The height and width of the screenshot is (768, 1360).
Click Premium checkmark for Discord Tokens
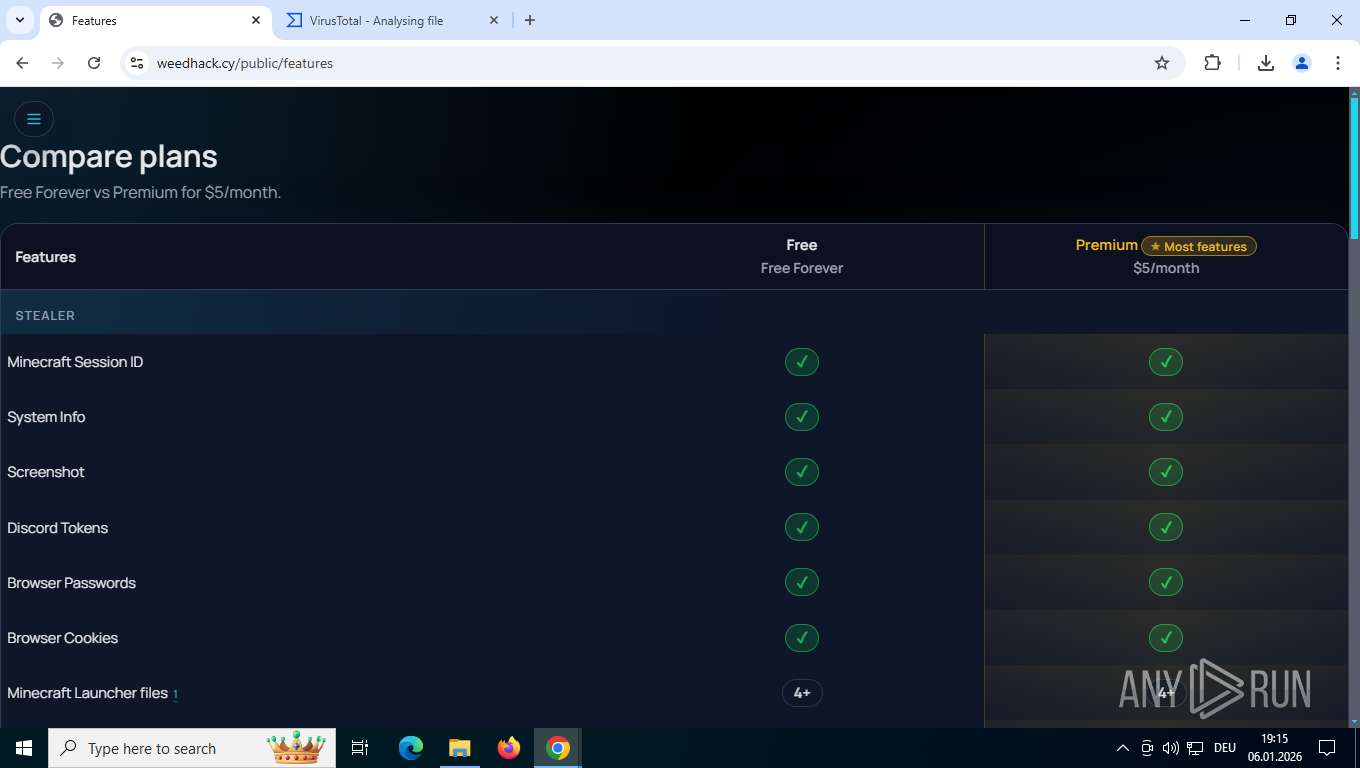coord(1166,527)
